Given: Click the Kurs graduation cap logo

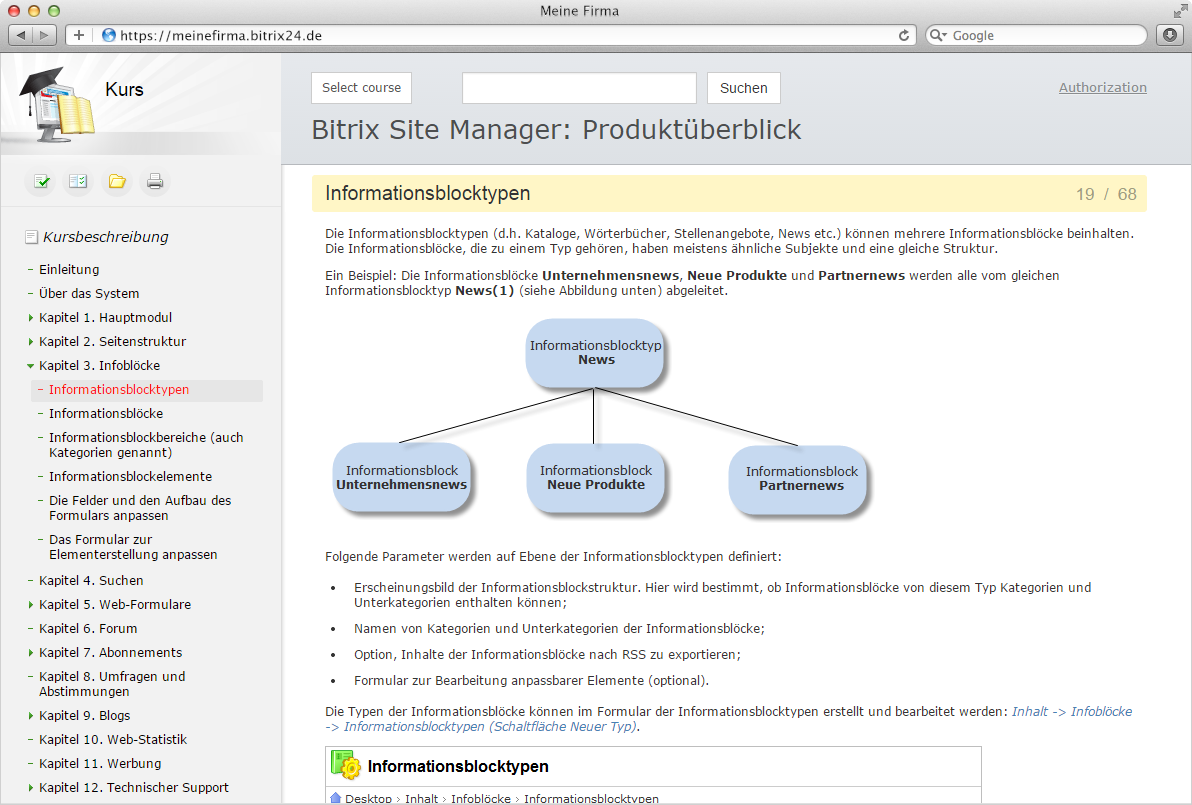Looking at the screenshot, I should (x=58, y=104).
